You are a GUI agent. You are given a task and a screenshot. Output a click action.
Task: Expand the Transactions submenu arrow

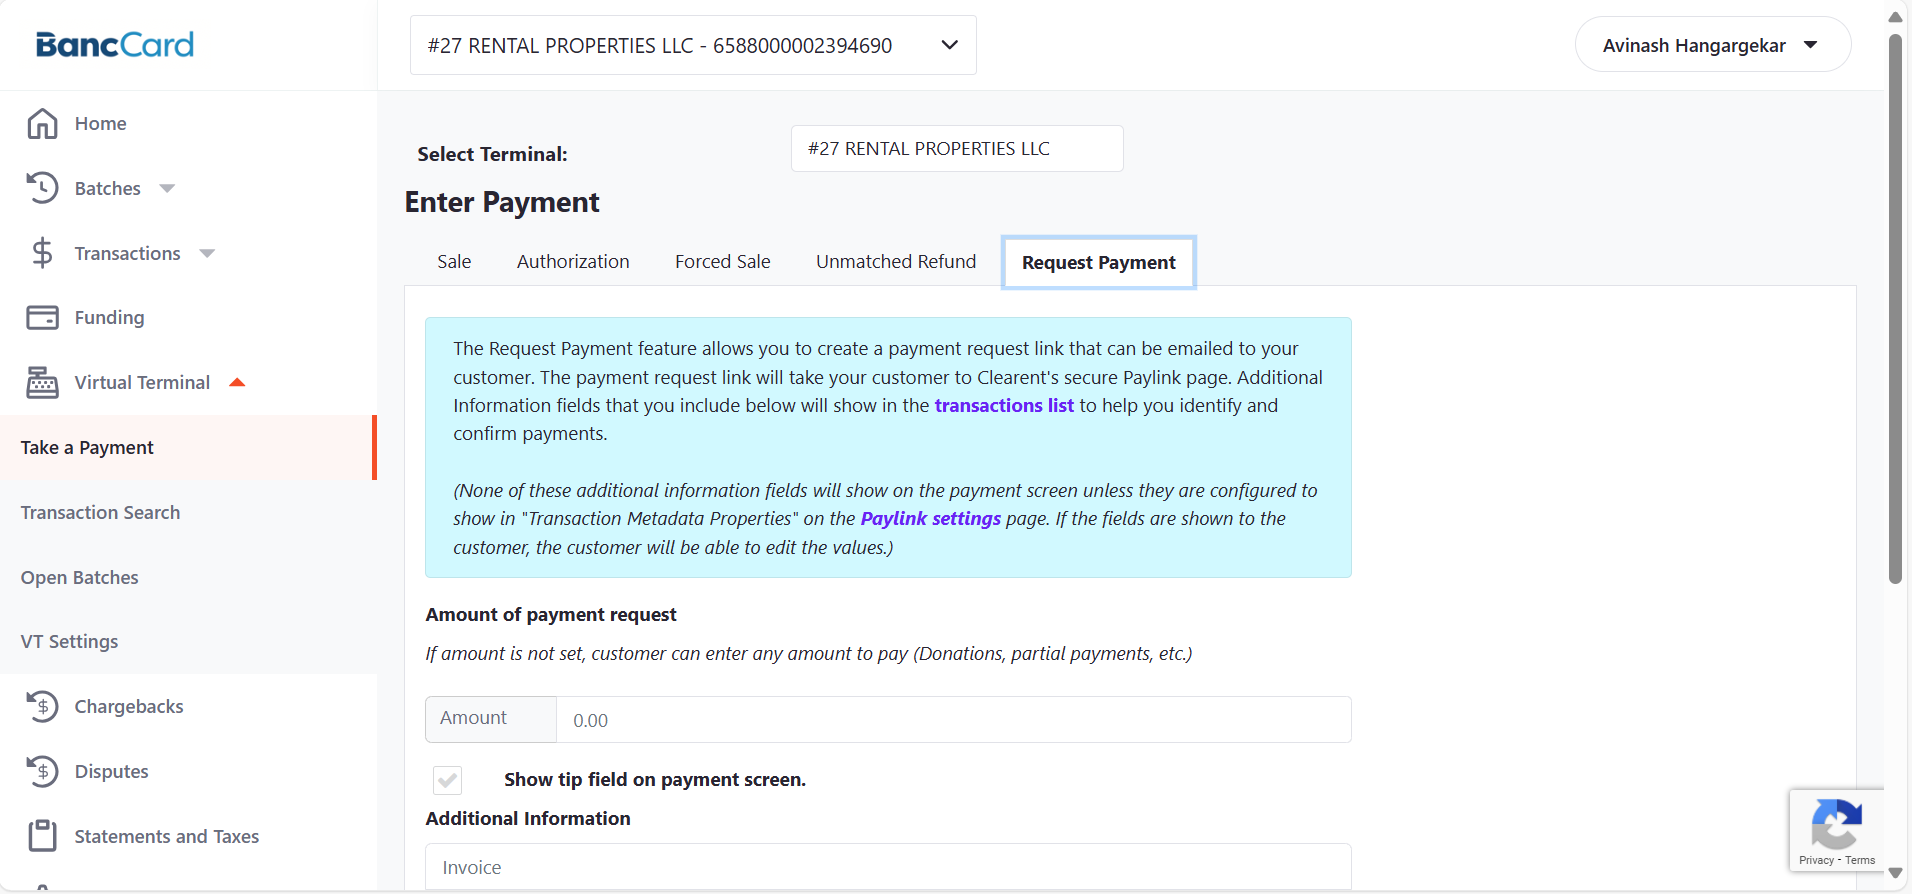click(207, 254)
